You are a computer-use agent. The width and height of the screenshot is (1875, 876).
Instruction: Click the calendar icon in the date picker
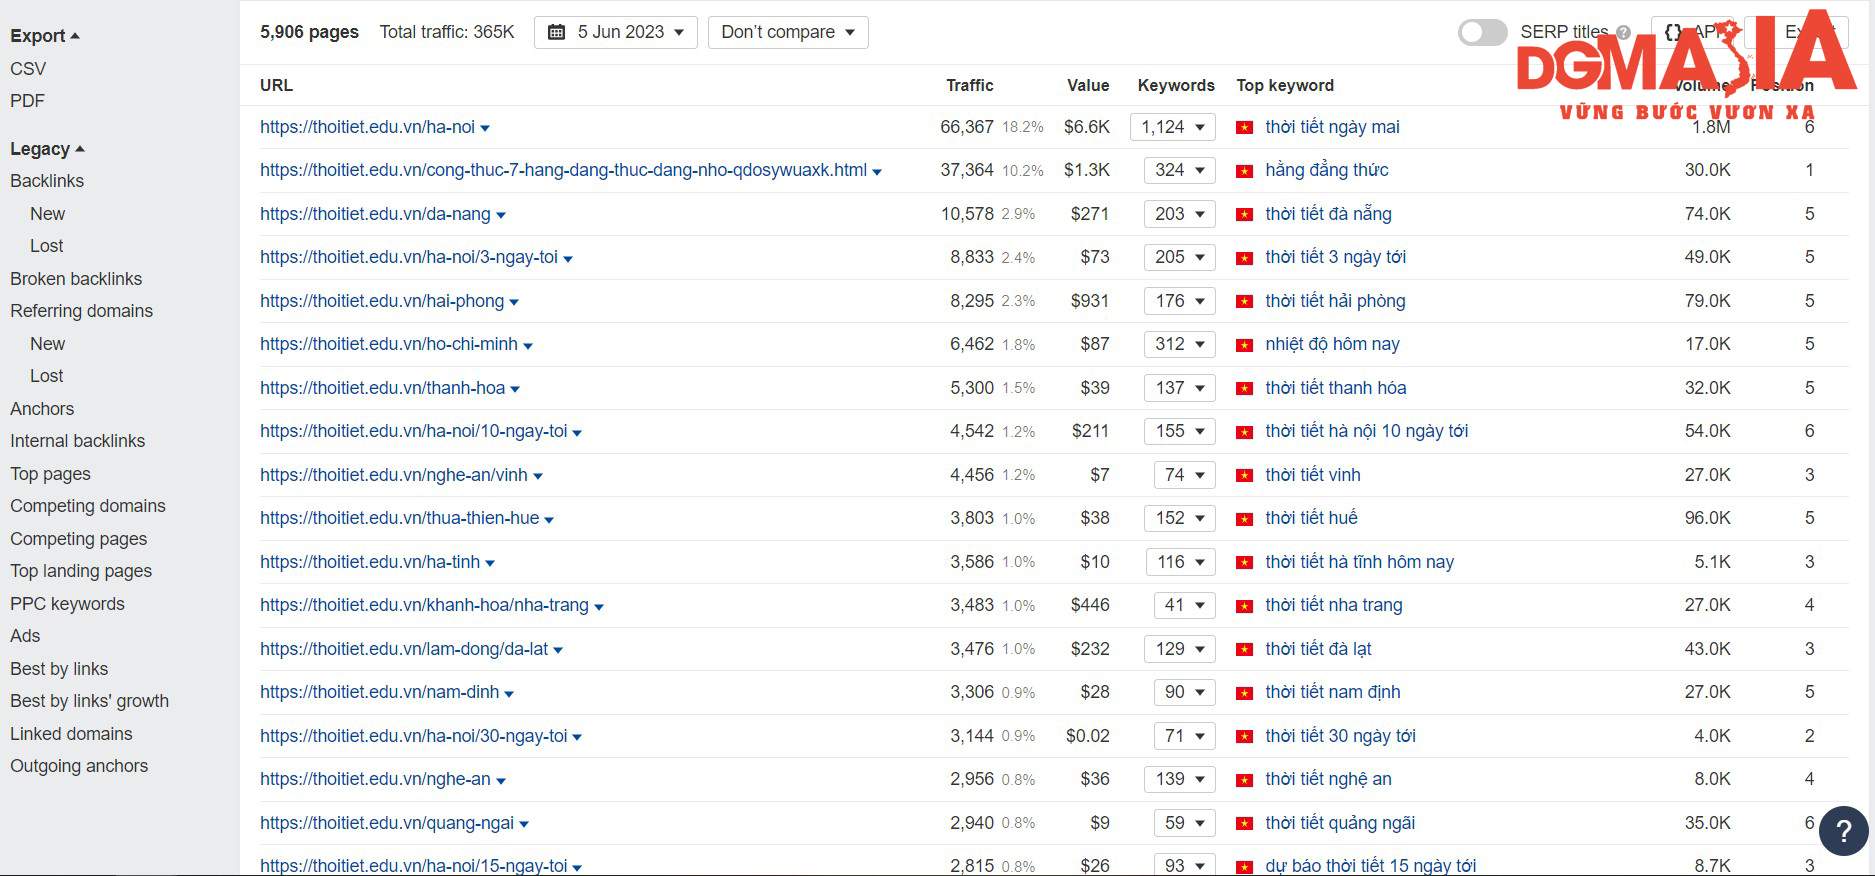coord(557,32)
